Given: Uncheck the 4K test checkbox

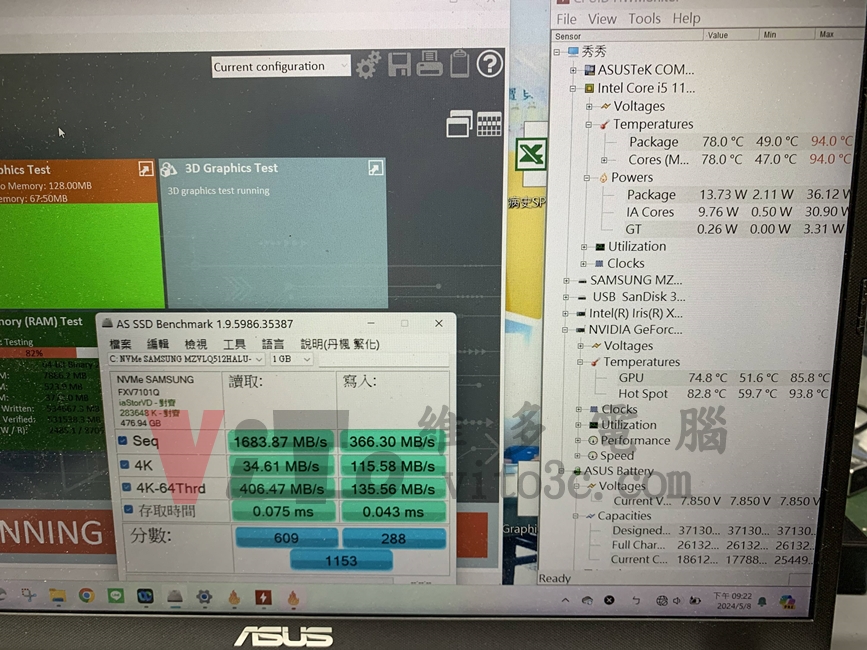Looking at the screenshot, I should coord(124,465).
